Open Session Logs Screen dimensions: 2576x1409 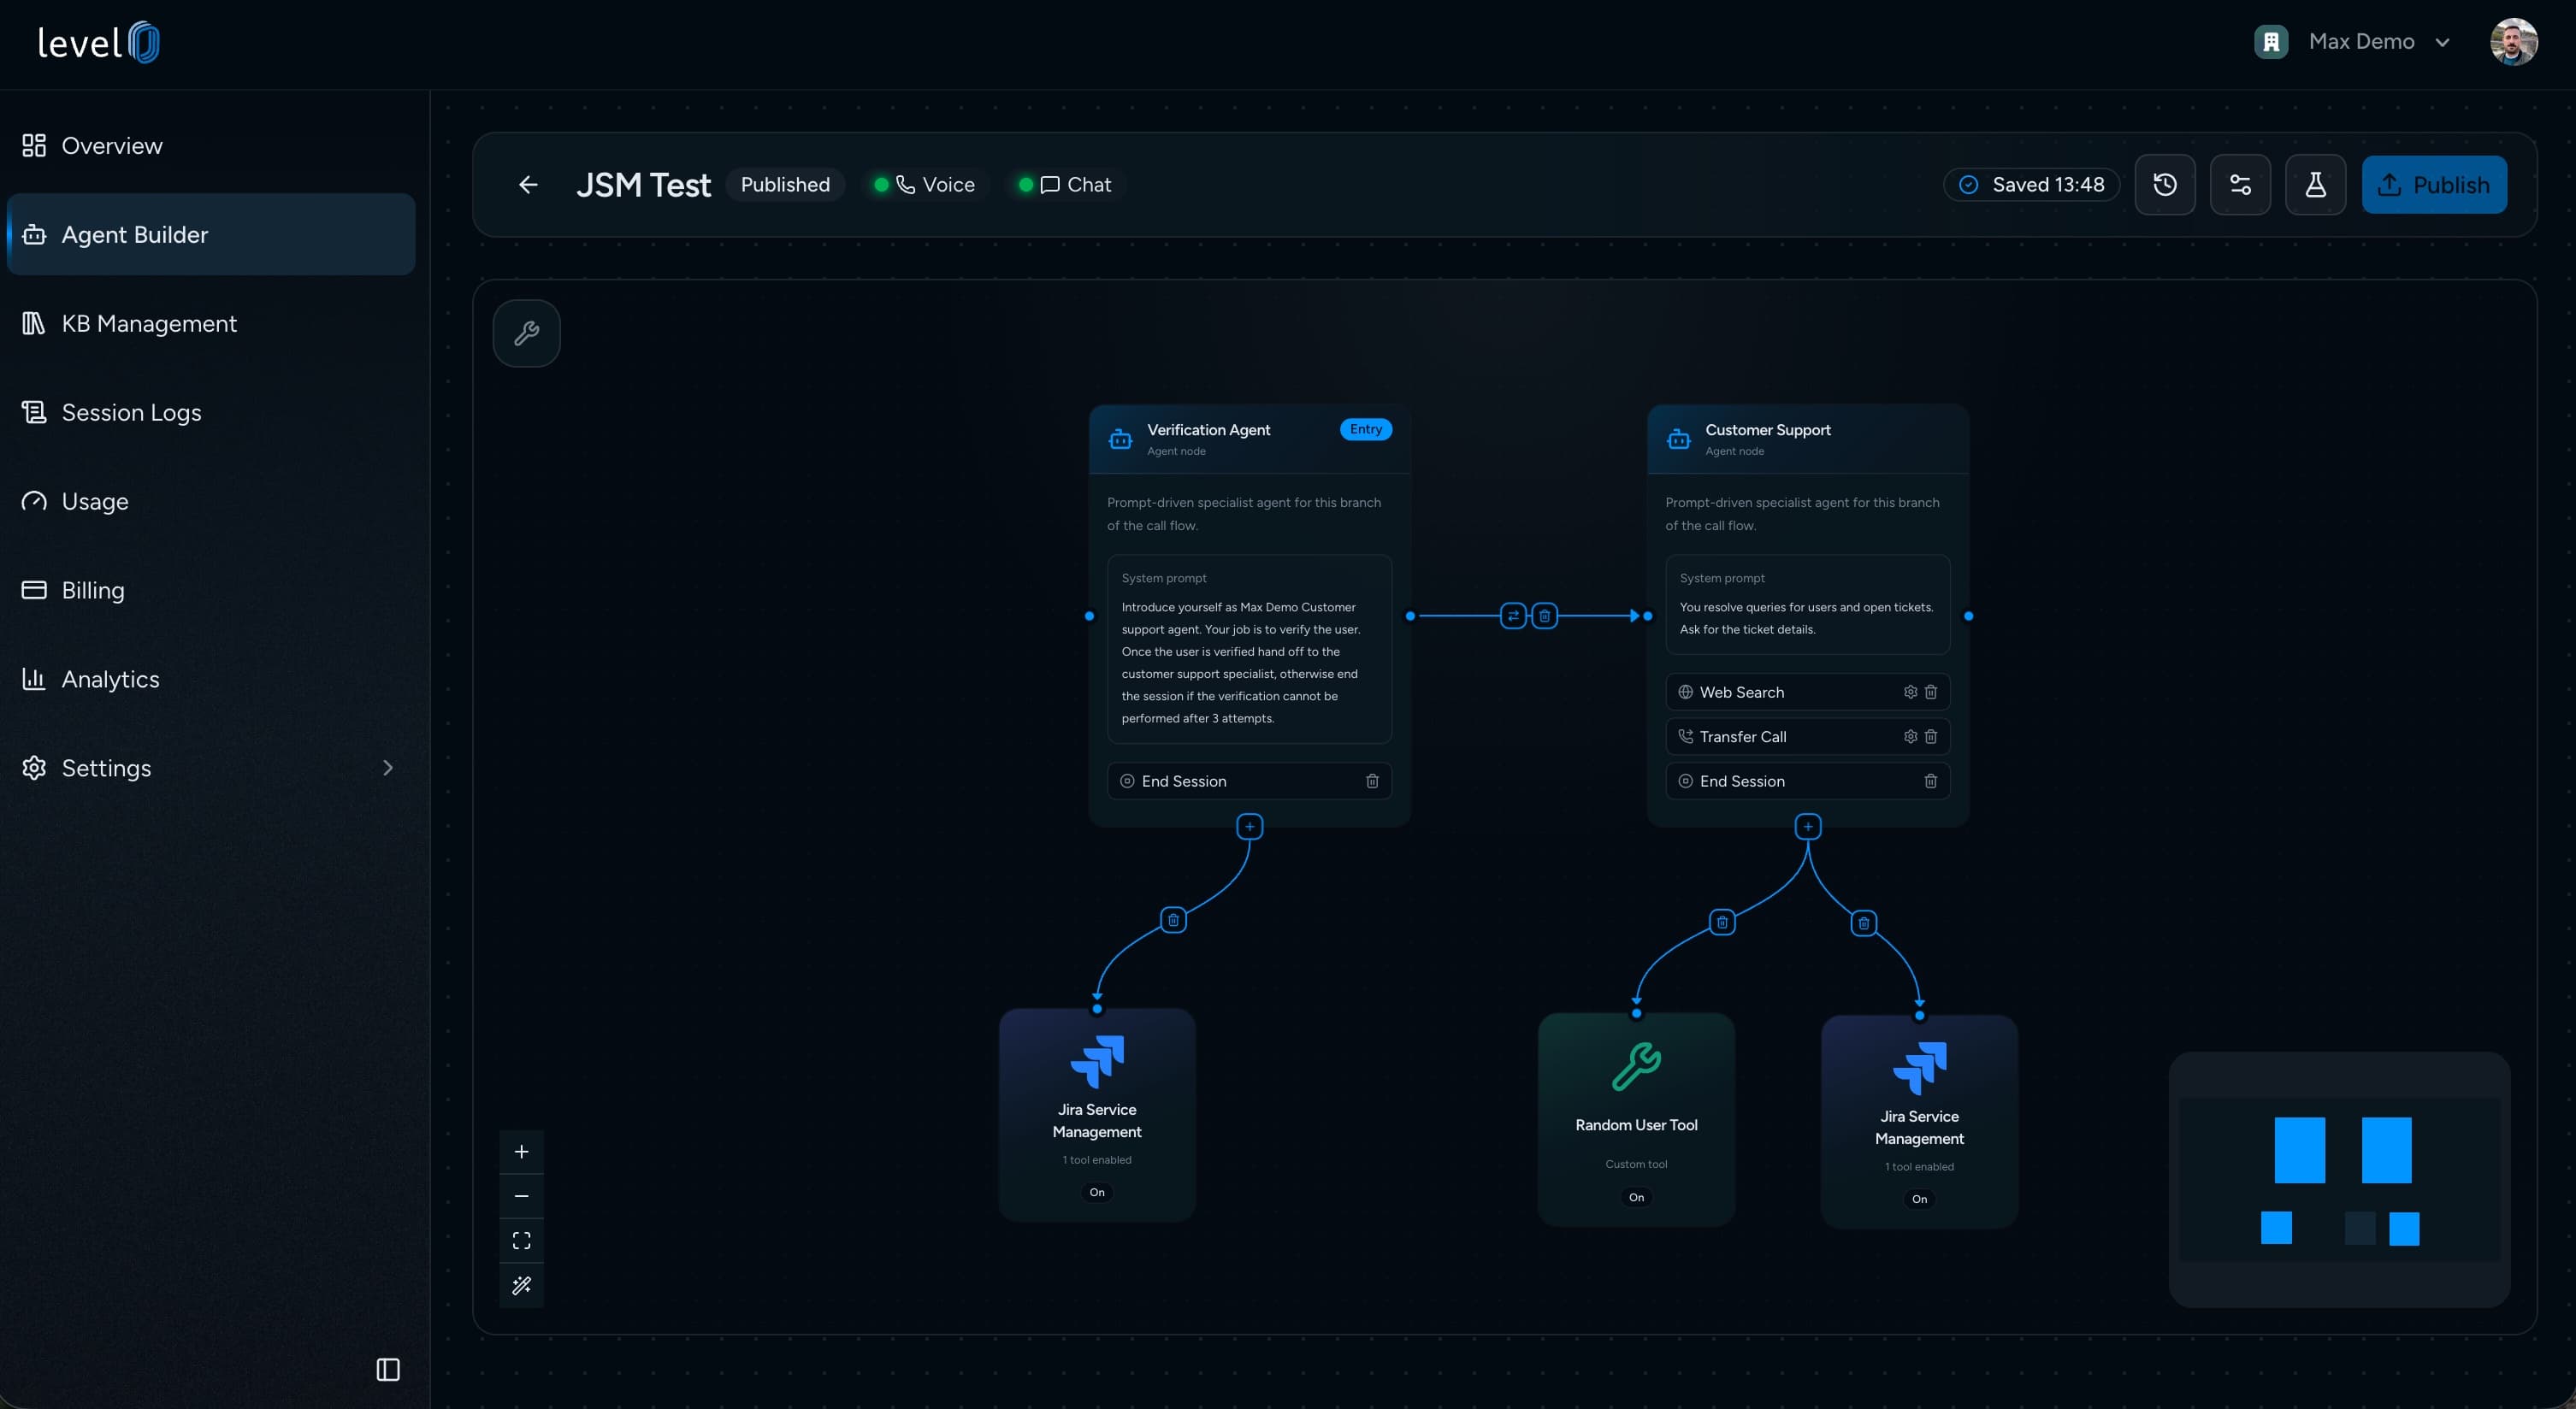pyautogui.click(x=211, y=413)
